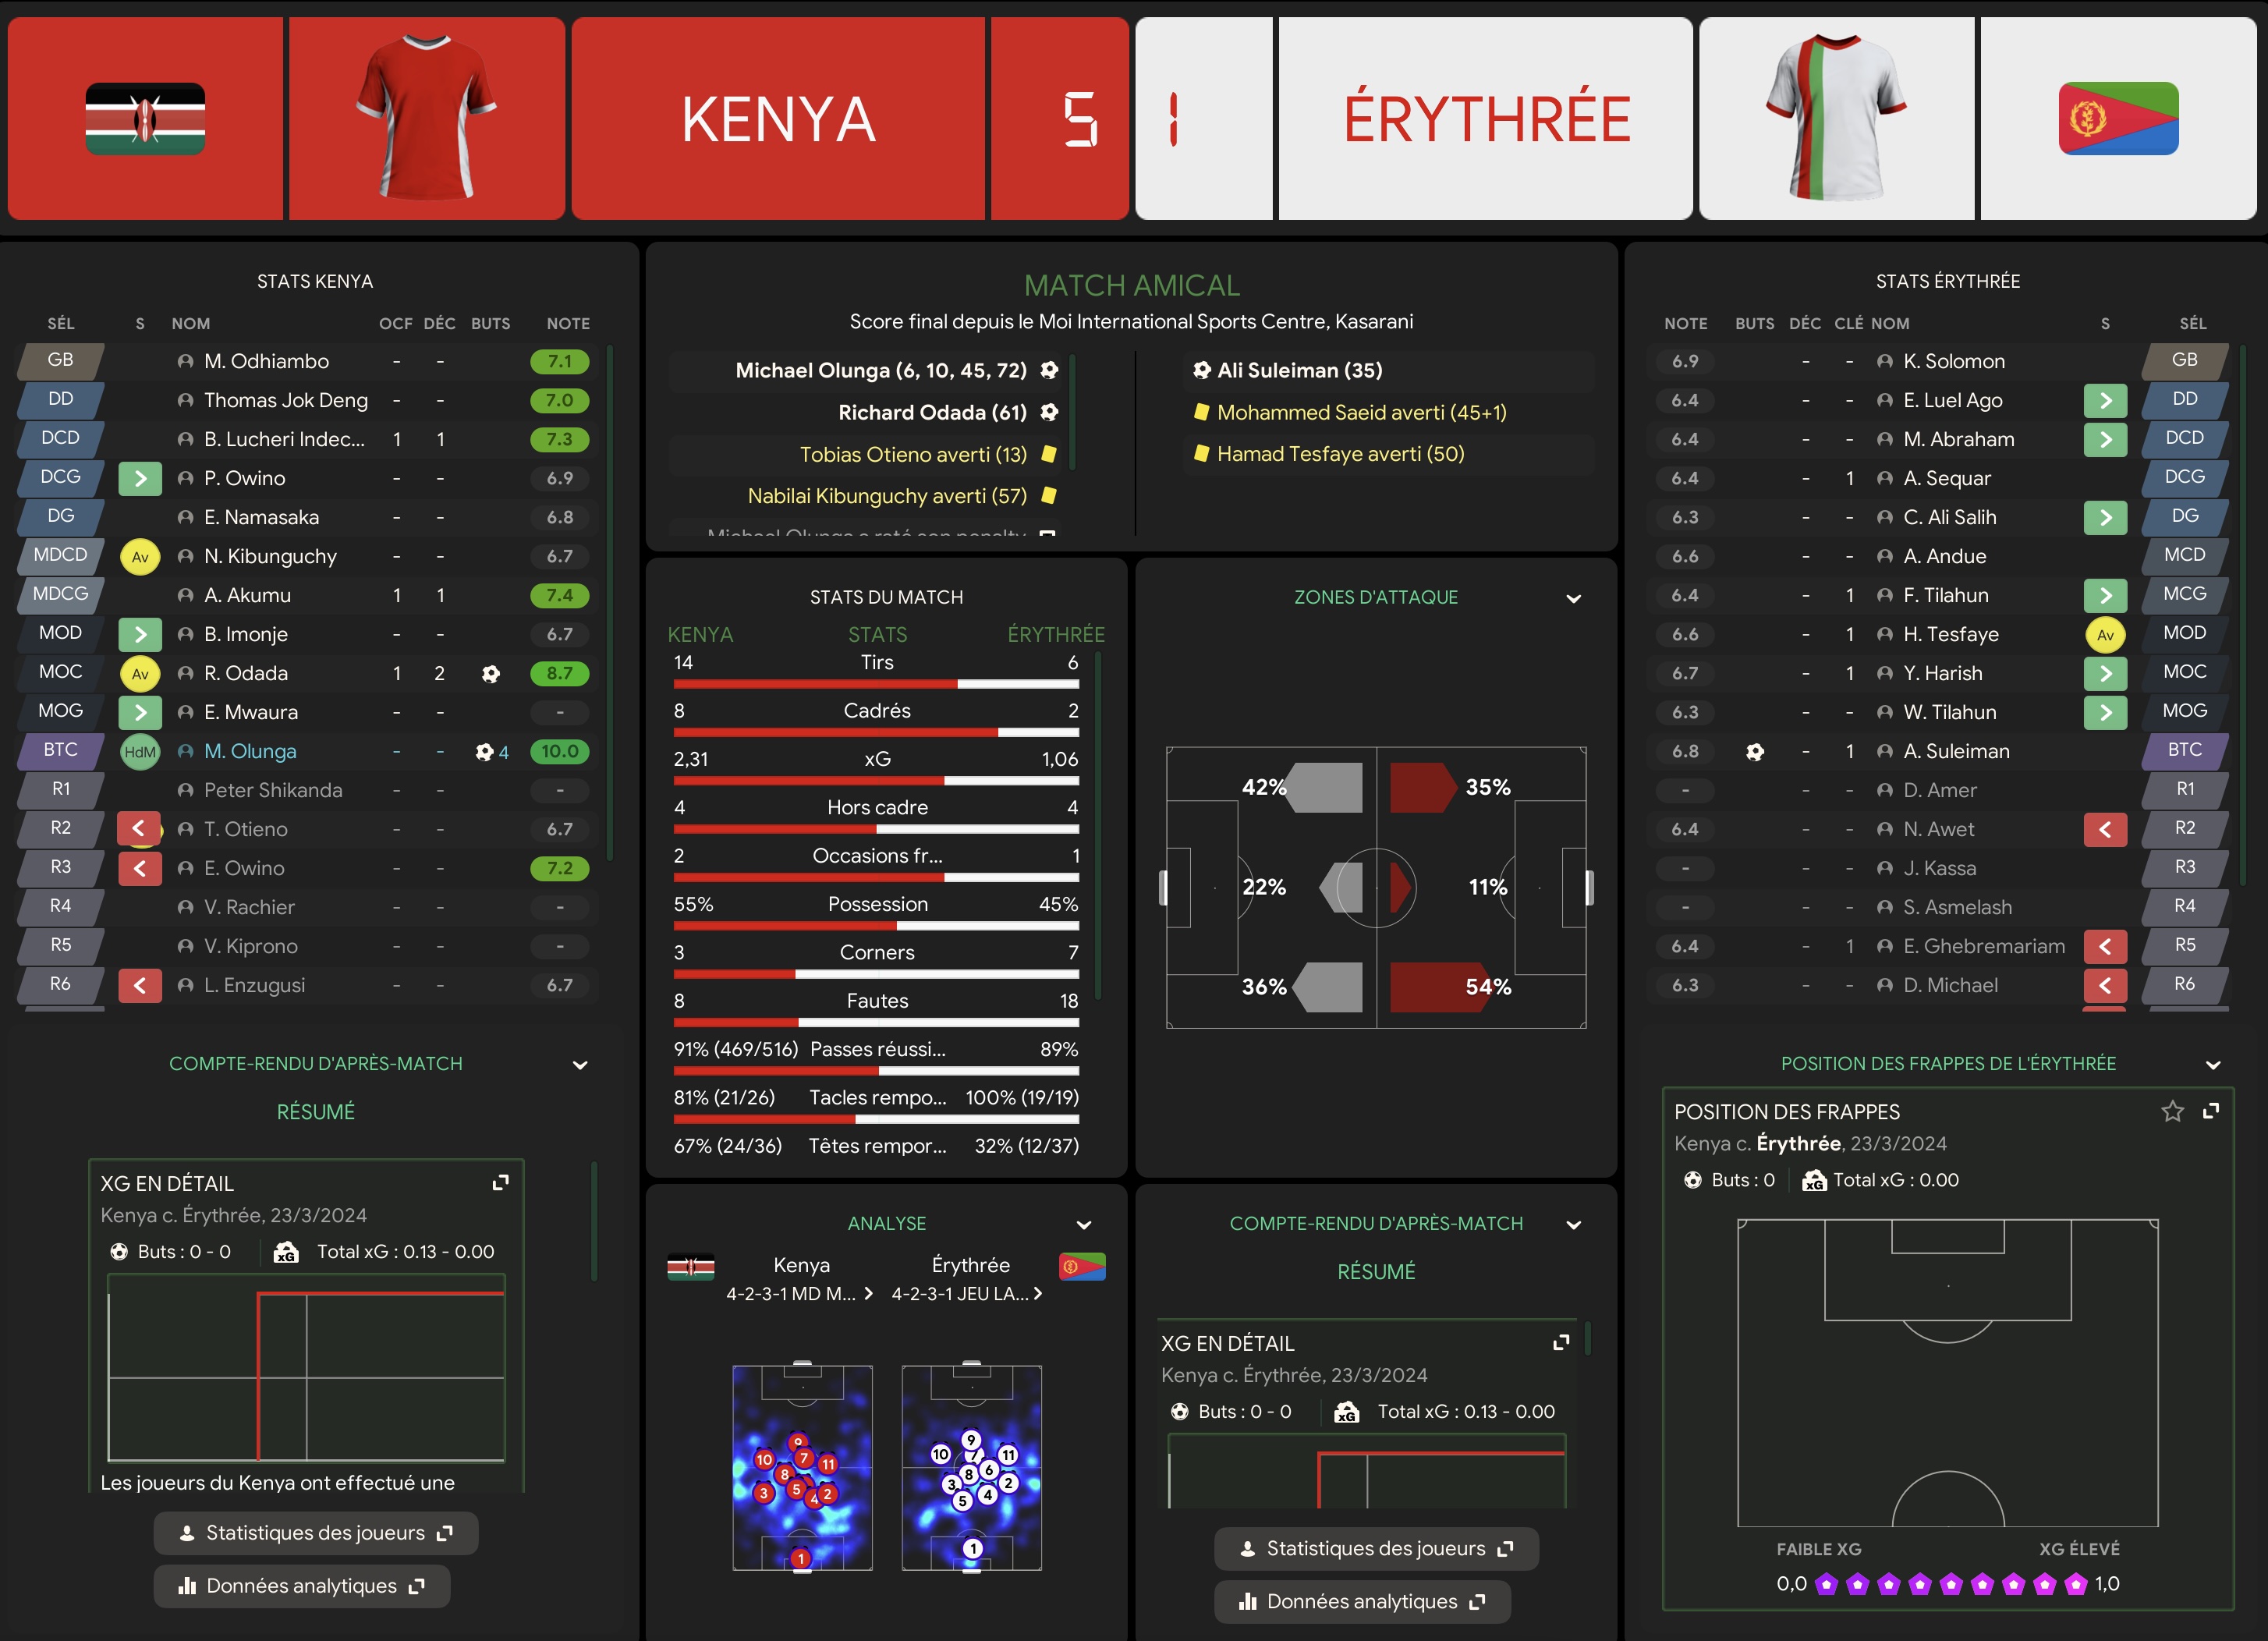This screenshot has height=1641, width=2268.
Task: Click M. Abraham green substitution arrow
Action: coord(2105,440)
